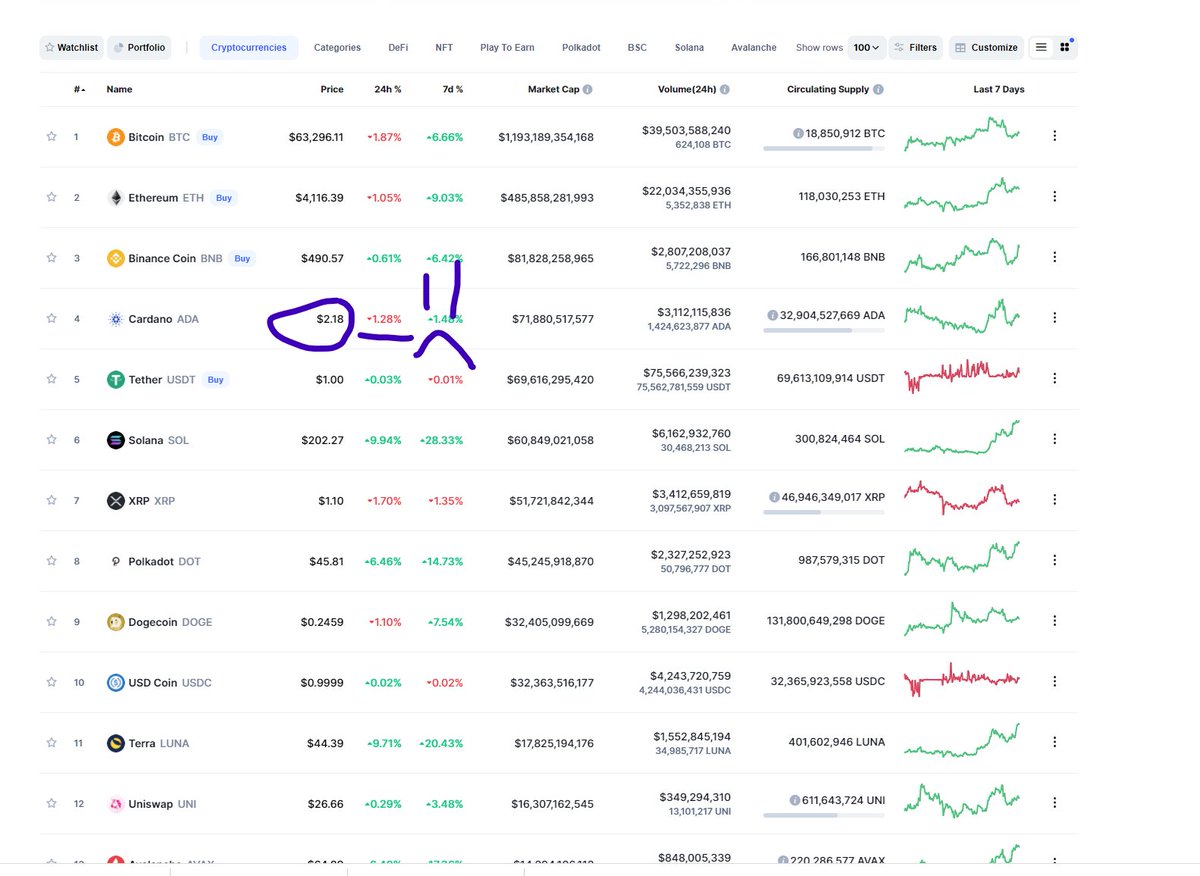Screen dimensions: 1200x876
Task: Click the Uniswap coin logo
Action: click(116, 803)
